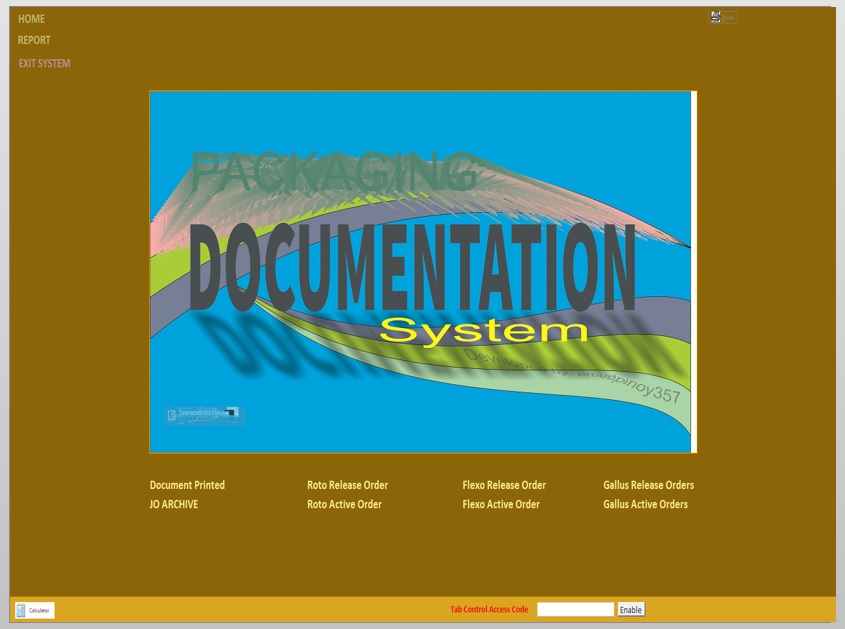The height and width of the screenshot is (629, 845).
Task: Open the REPORT menu
Action: (34, 41)
